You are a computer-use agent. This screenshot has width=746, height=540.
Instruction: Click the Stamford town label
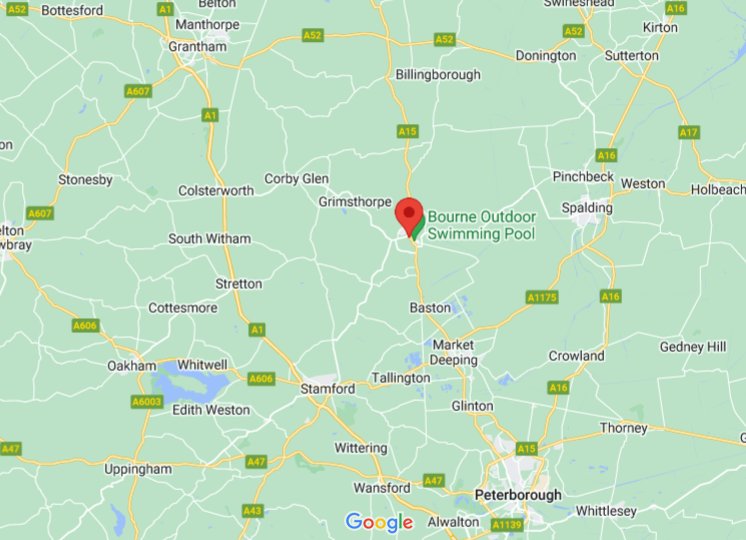click(x=327, y=389)
